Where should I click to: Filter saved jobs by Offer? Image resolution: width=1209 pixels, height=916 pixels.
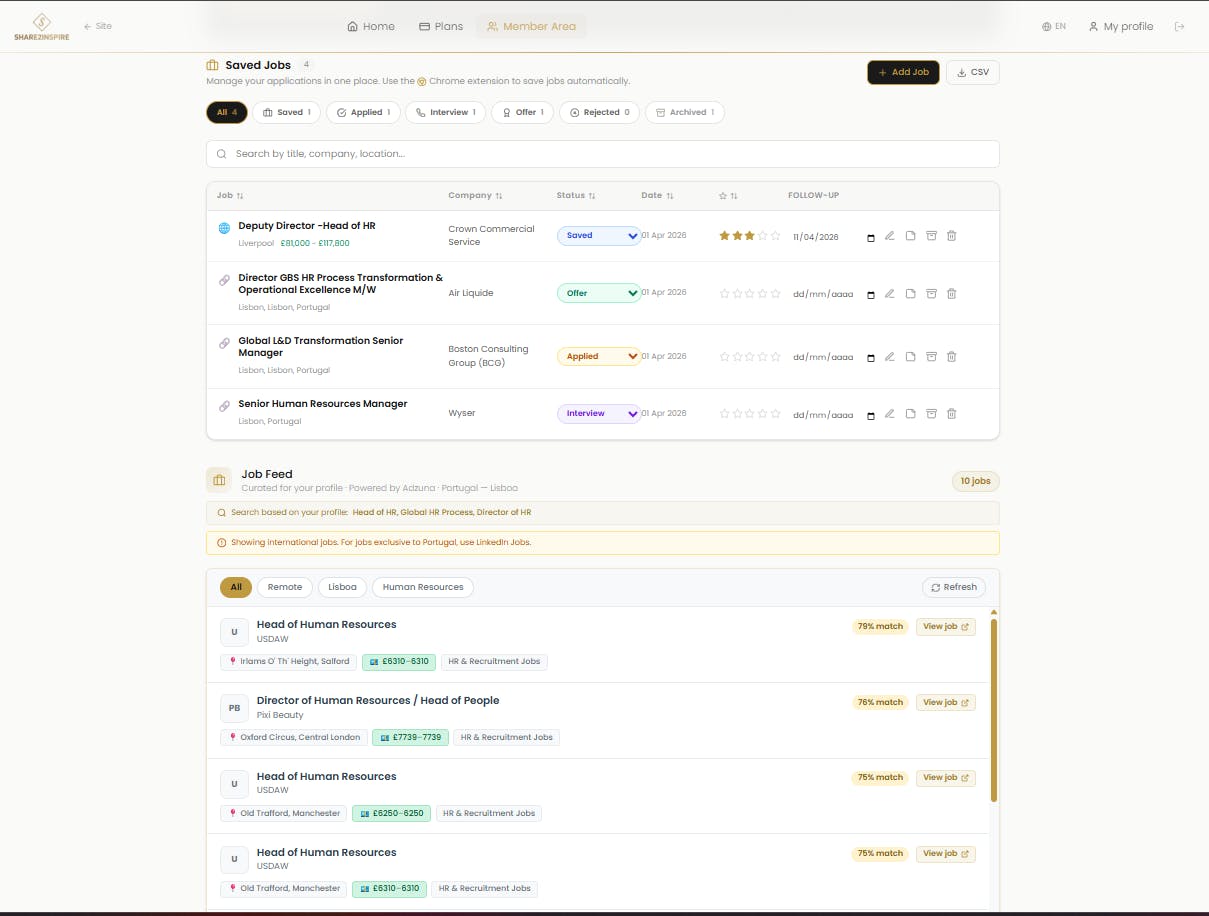click(522, 112)
